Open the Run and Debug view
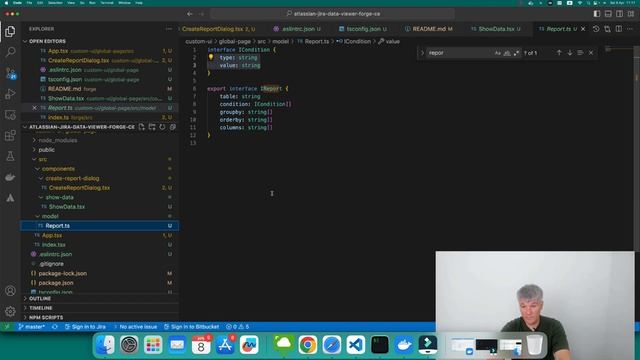 pyautogui.click(x=10, y=94)
